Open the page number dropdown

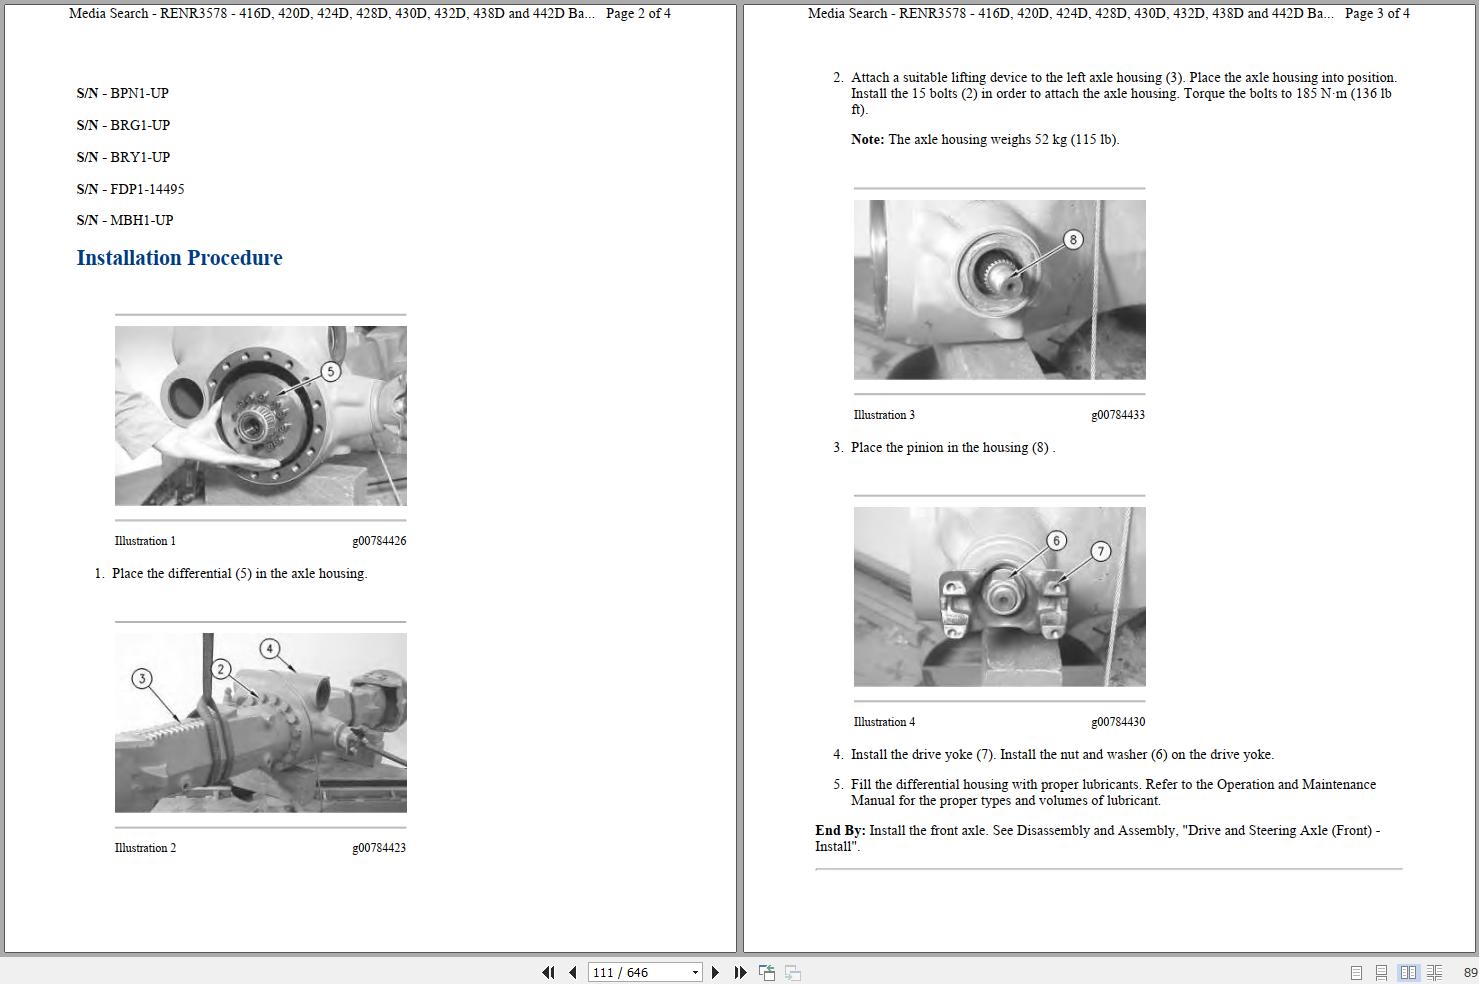(694, 971)
